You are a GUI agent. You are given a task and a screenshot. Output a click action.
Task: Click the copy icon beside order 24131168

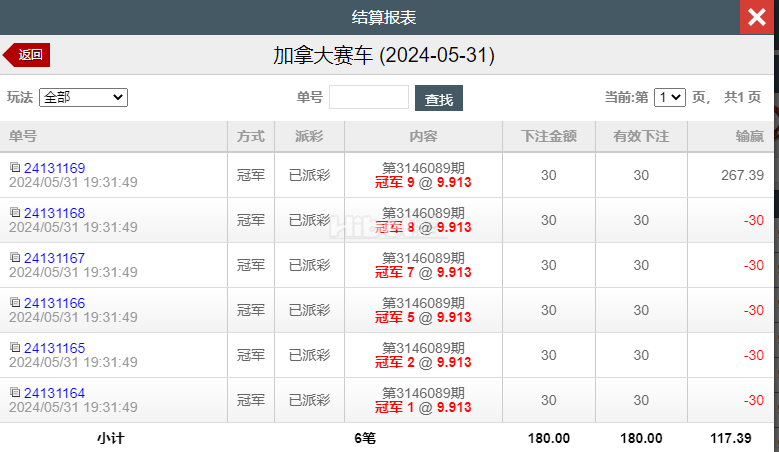15,213
